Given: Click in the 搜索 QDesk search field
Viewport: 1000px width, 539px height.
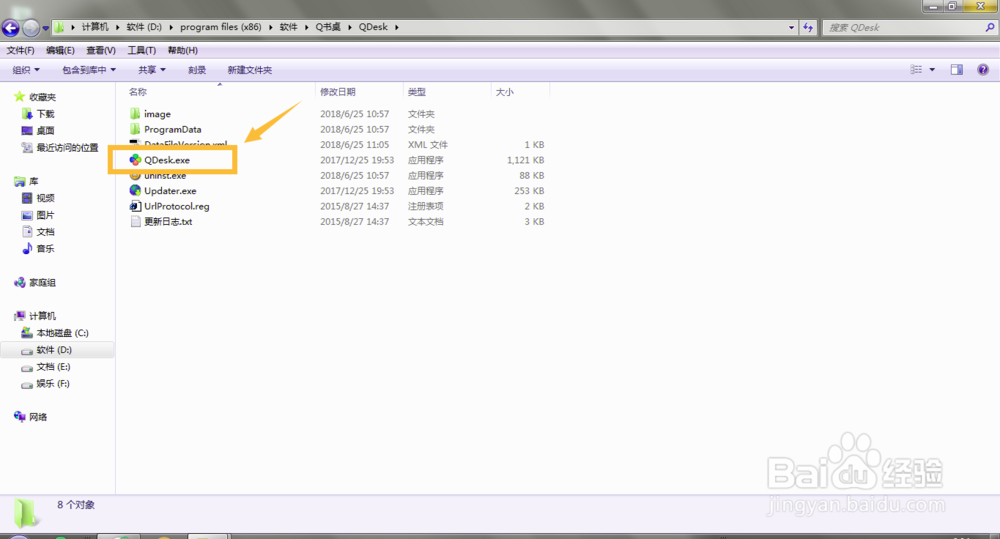Looking at the screenshot, I should (x=904, y=27).
